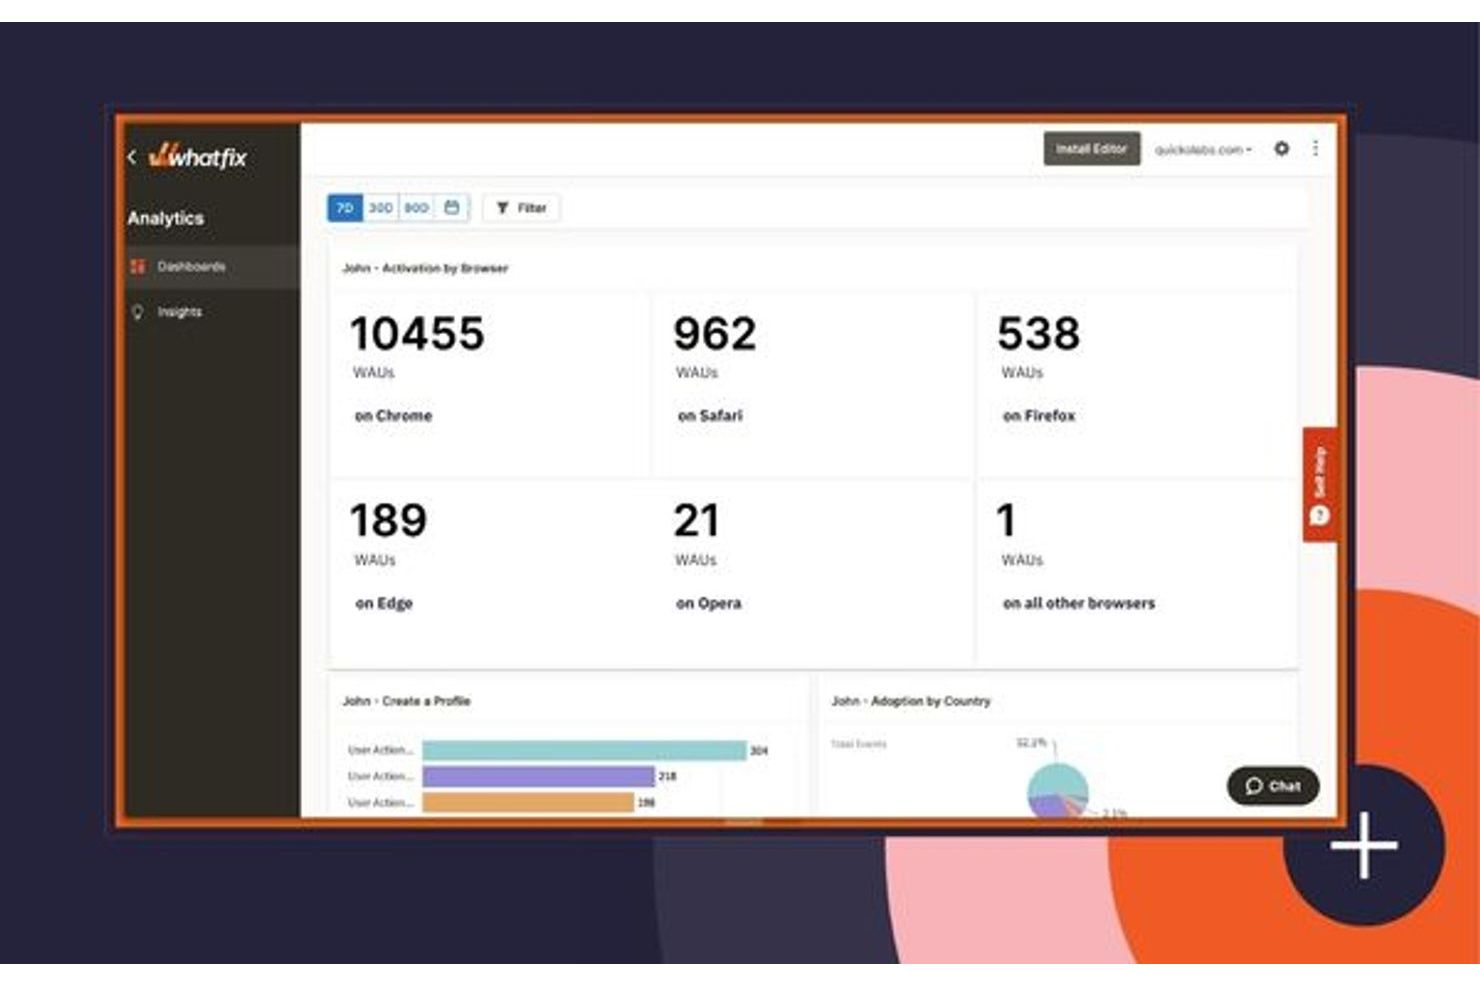Click the 10455 WAUs on Chrome card
The width and height of the screenshot is (1480, 987).
coord(490,382)
